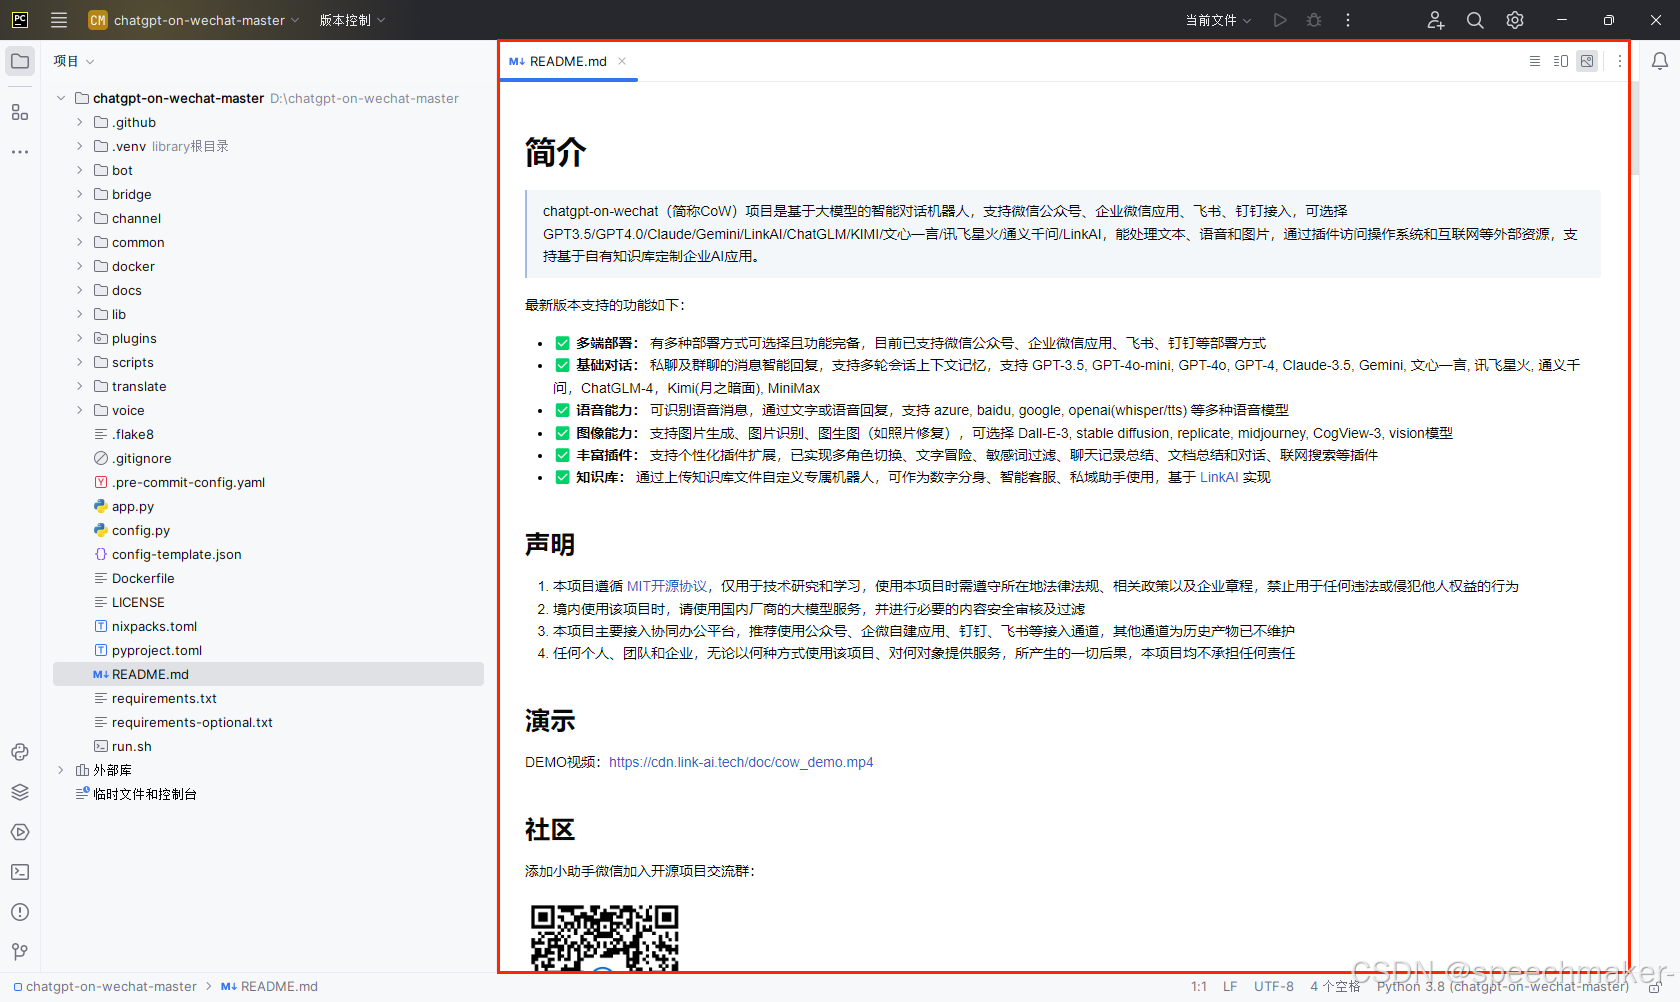Collapse the chatgpt-on-wechat-master root node
The height and width of the screenshot is (1002, 1680).
[x=61, y=98]
